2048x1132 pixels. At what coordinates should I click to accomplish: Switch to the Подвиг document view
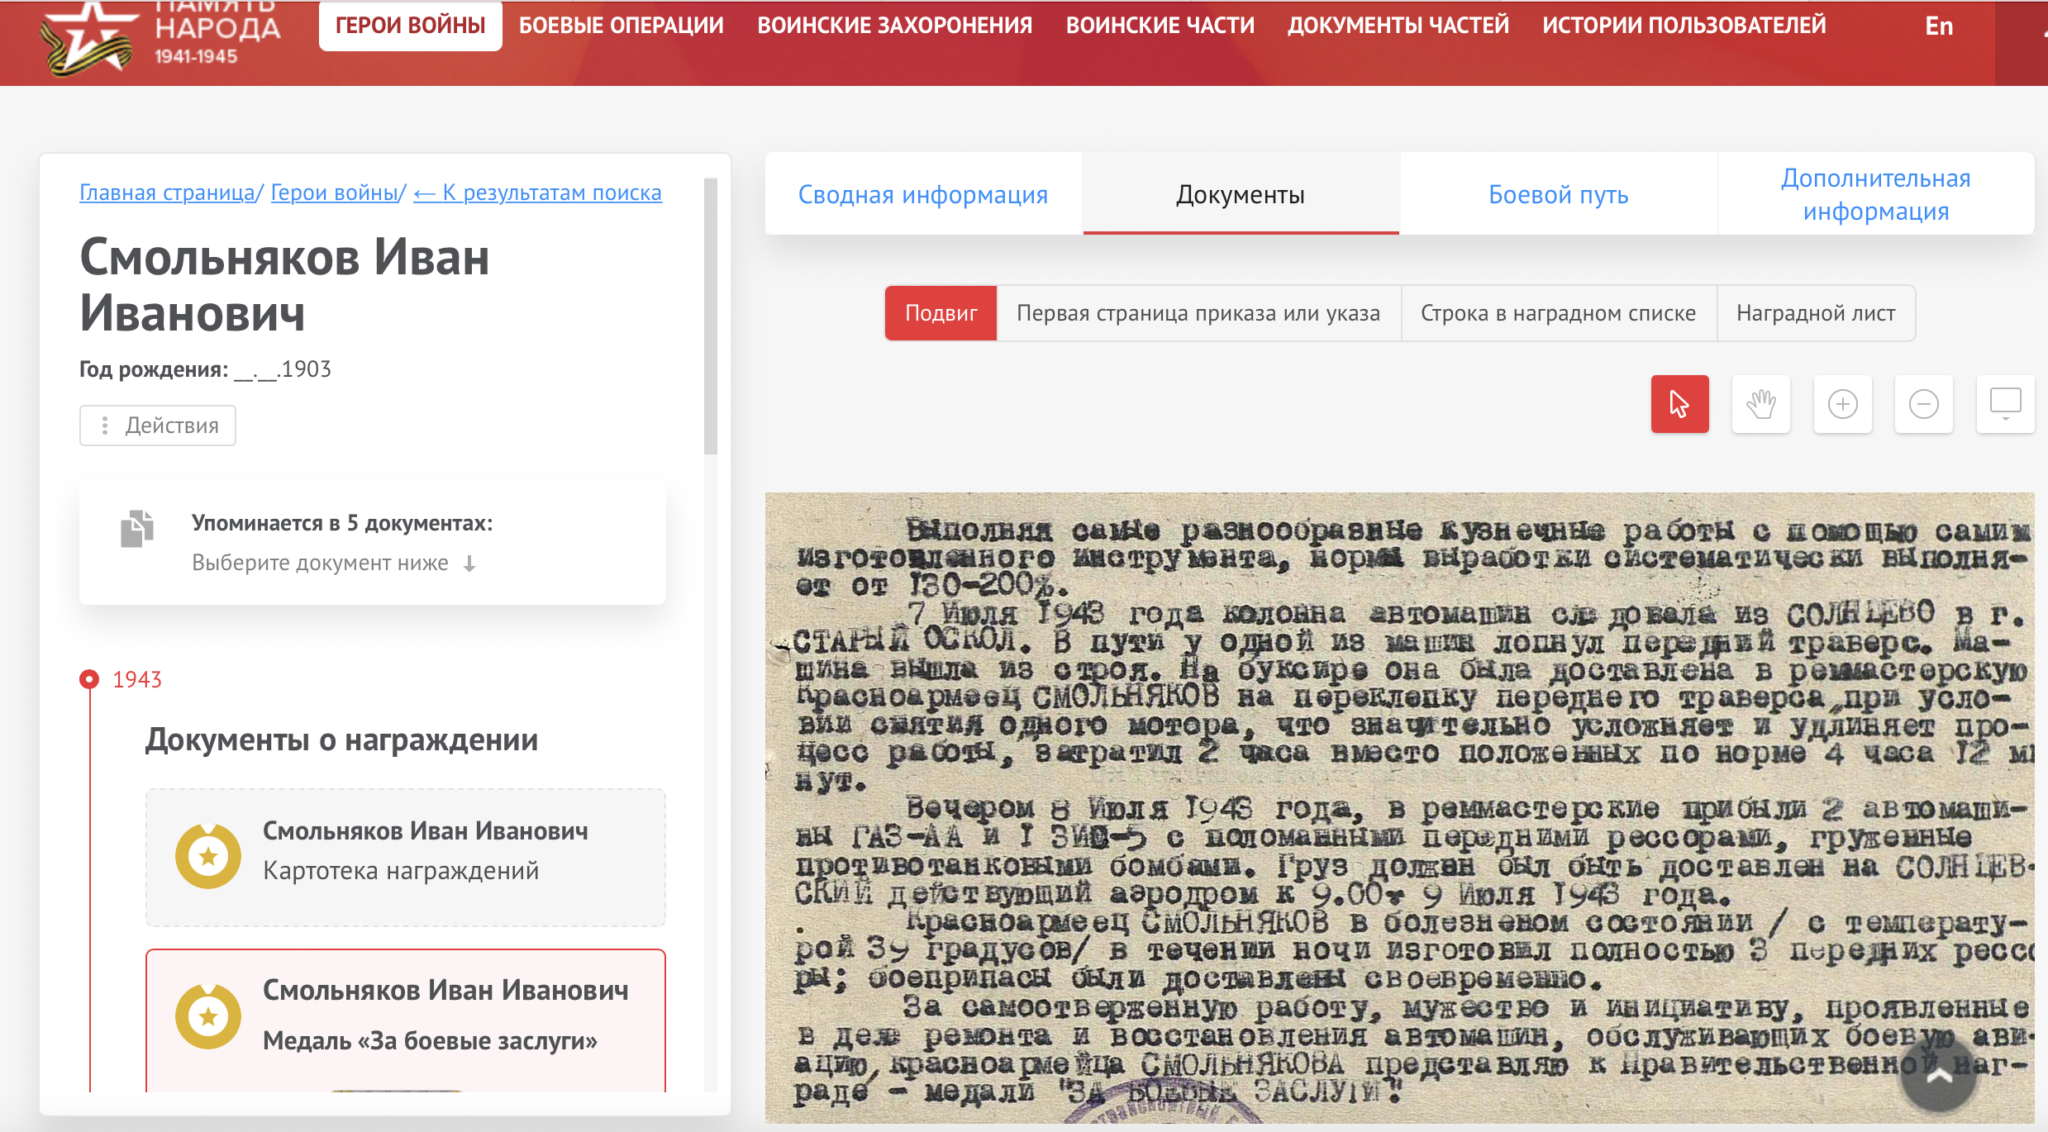point(940,313)
